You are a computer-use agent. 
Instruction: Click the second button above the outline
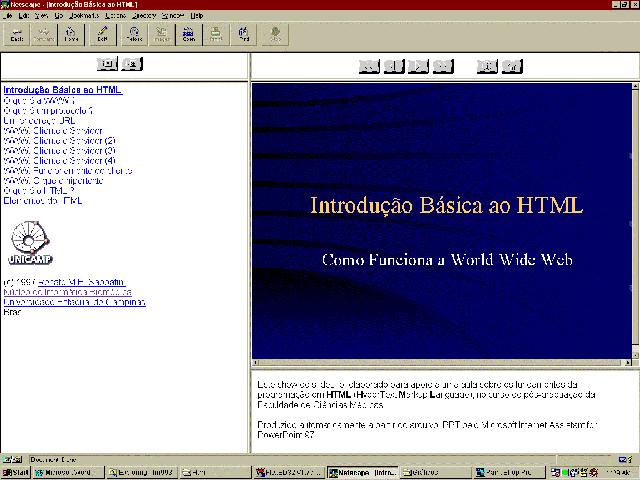(132, 64)
